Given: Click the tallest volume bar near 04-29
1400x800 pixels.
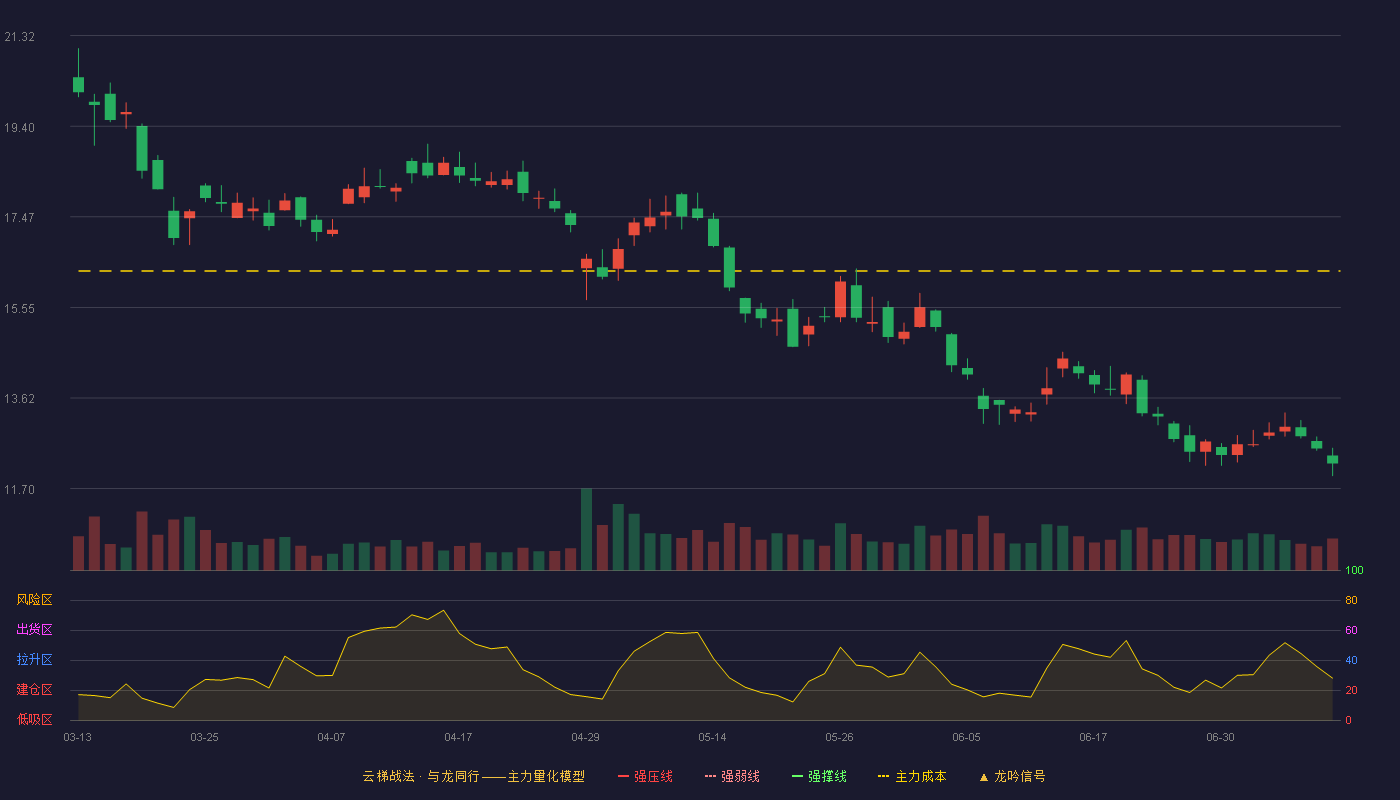Looking at the screenshot, I should (586, 529).
